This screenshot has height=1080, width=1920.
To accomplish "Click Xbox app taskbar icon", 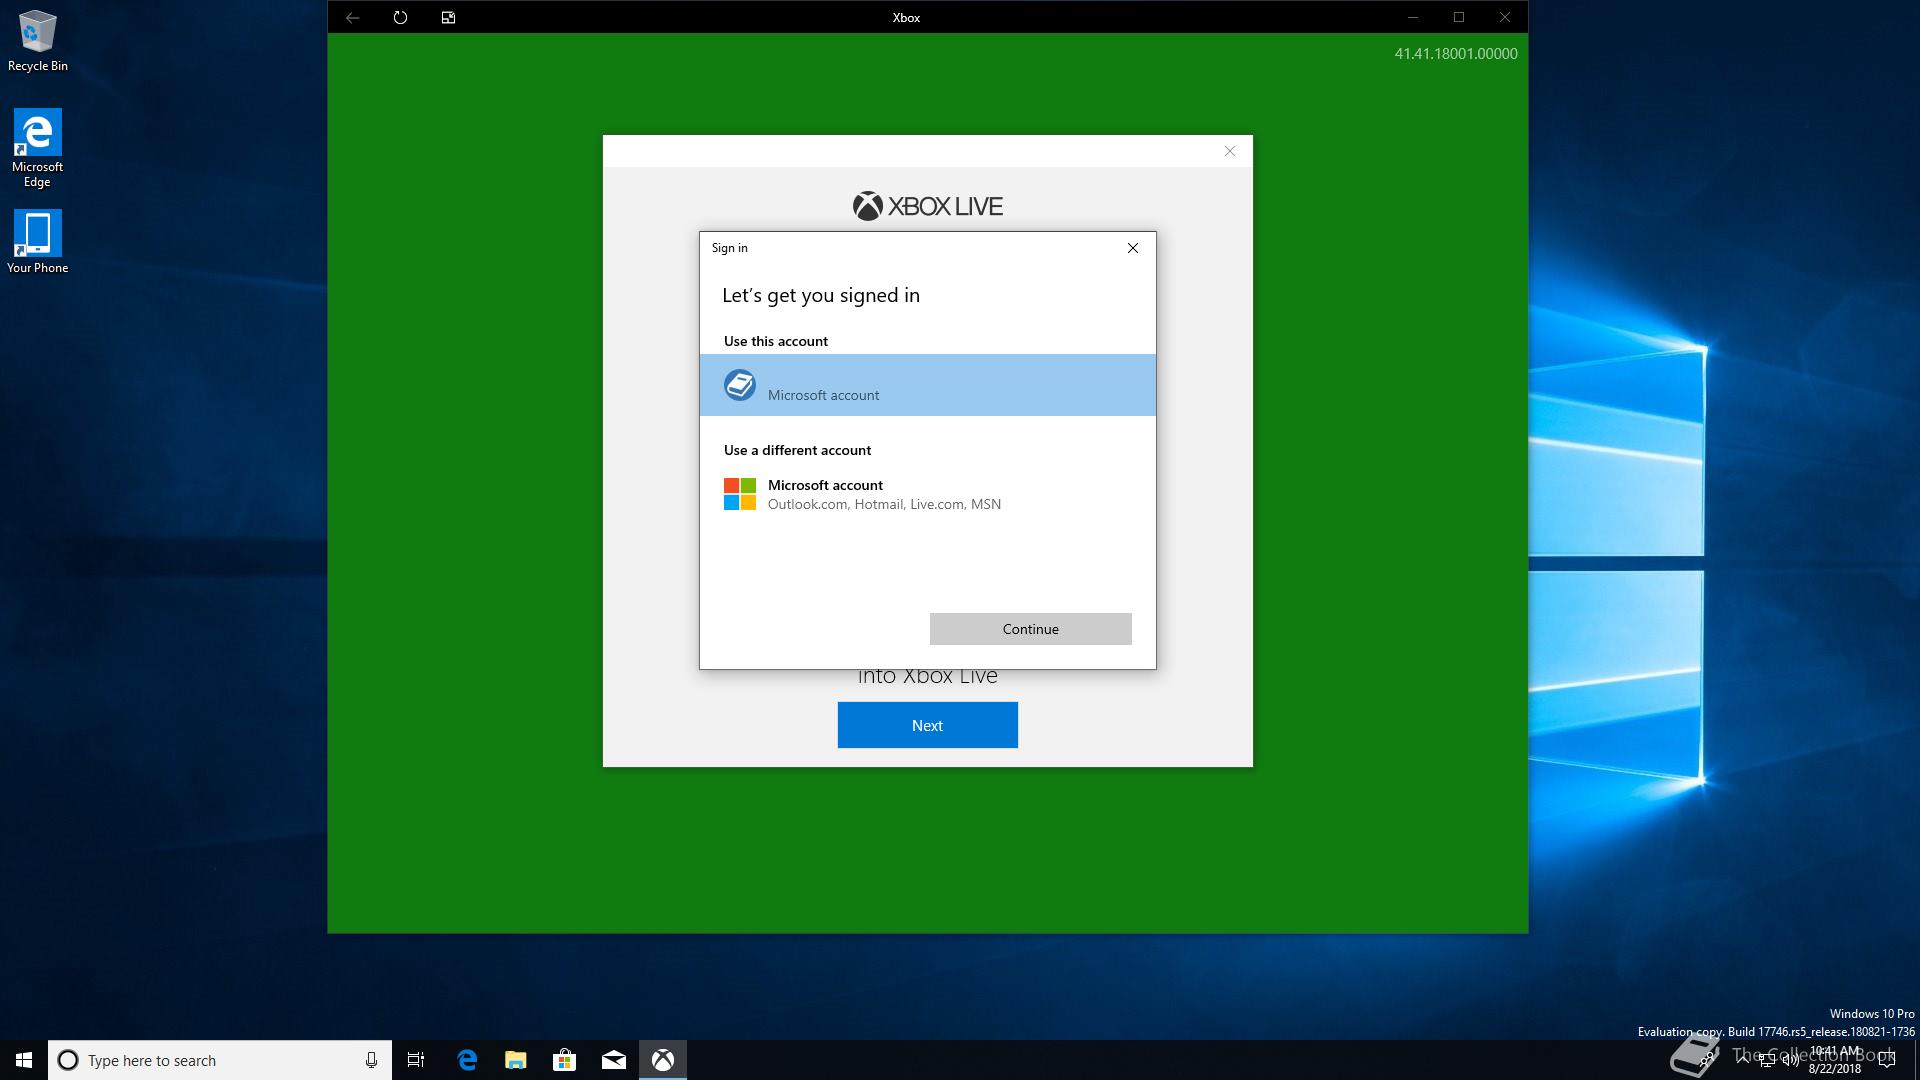I will point(663,1060).
